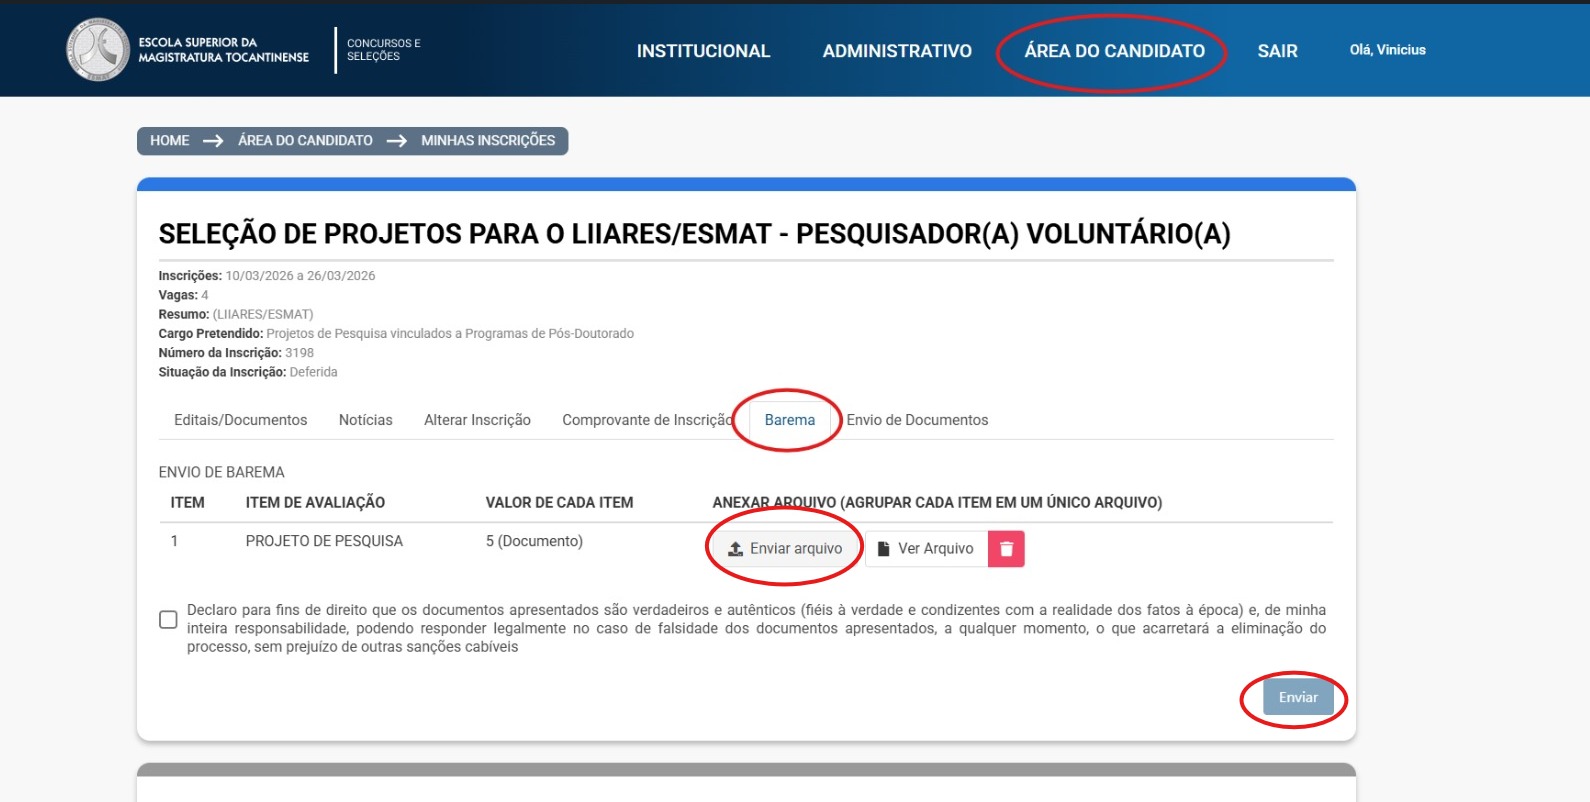The image size is (1590, 802).
Task: Click Área do Candidato breadcrumb link
Action: pos(305,141)
